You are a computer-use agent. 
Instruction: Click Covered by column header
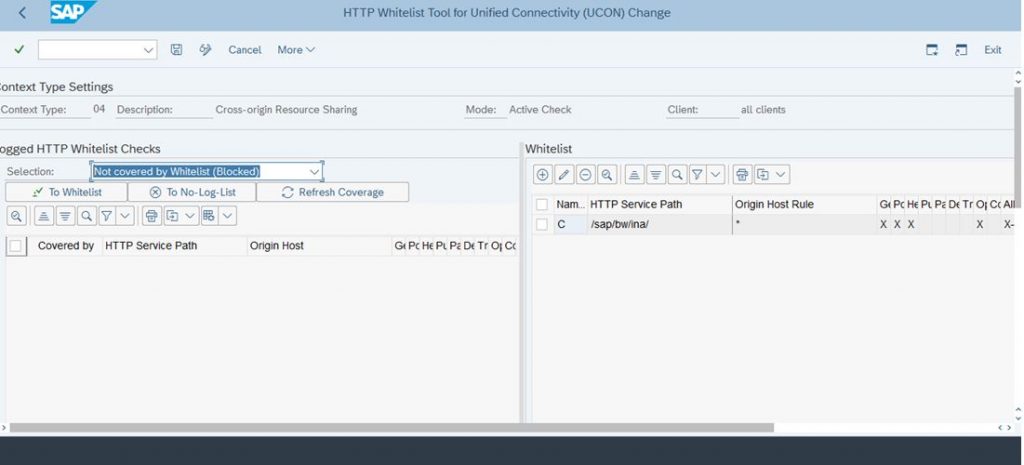(x=66, y=246)
